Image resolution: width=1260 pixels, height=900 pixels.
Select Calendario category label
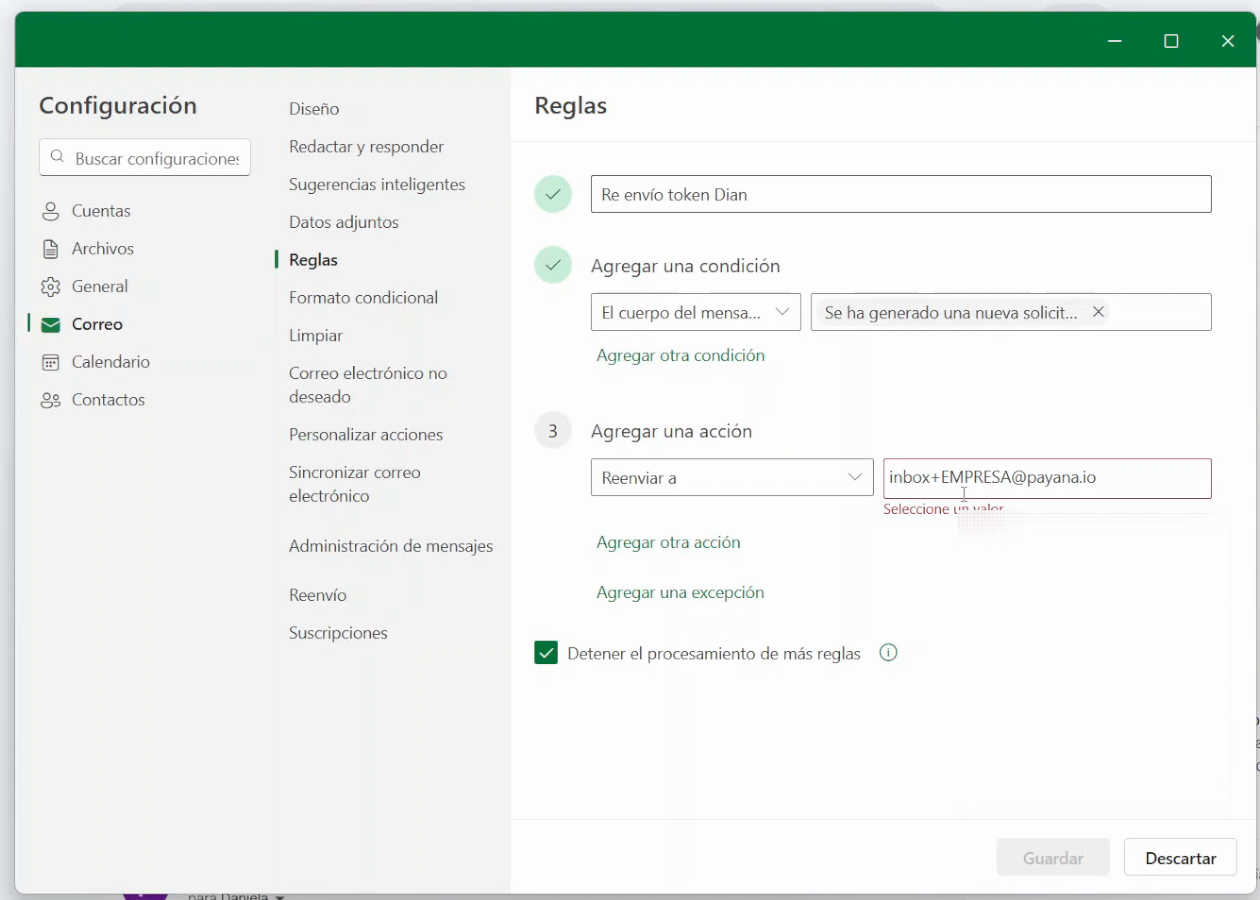[111, 362]
